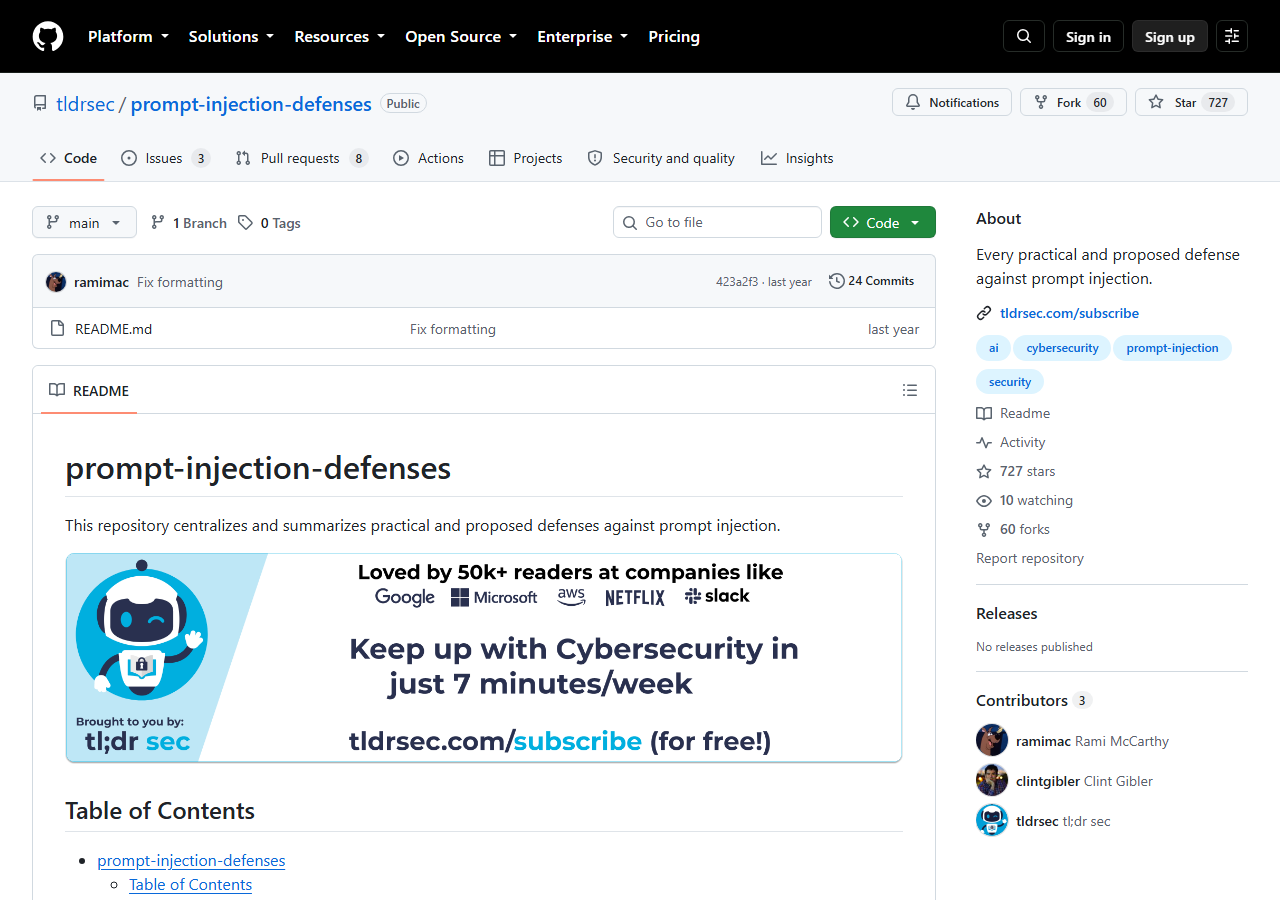Click the clock icon beside 24 Commits
This screenshot has width=1280, height=900.
(x=837, y=281)
